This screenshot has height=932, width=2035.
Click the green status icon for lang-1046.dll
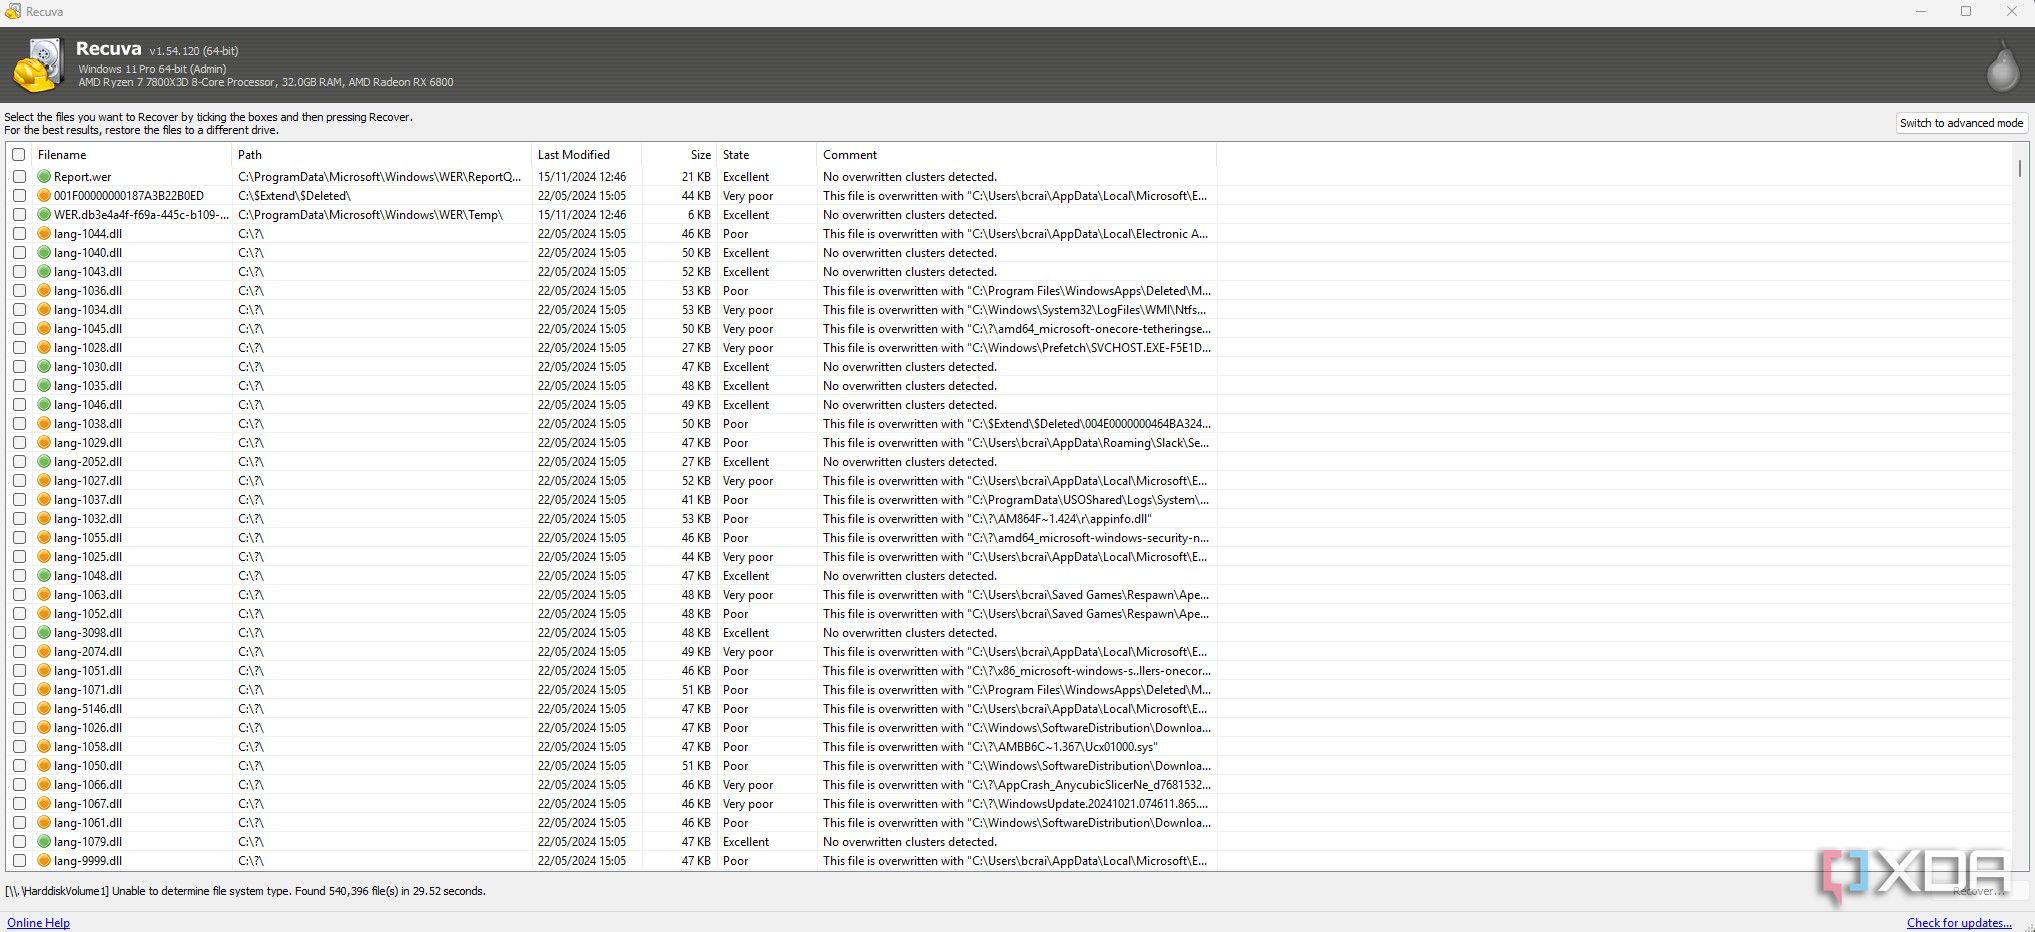44,405
